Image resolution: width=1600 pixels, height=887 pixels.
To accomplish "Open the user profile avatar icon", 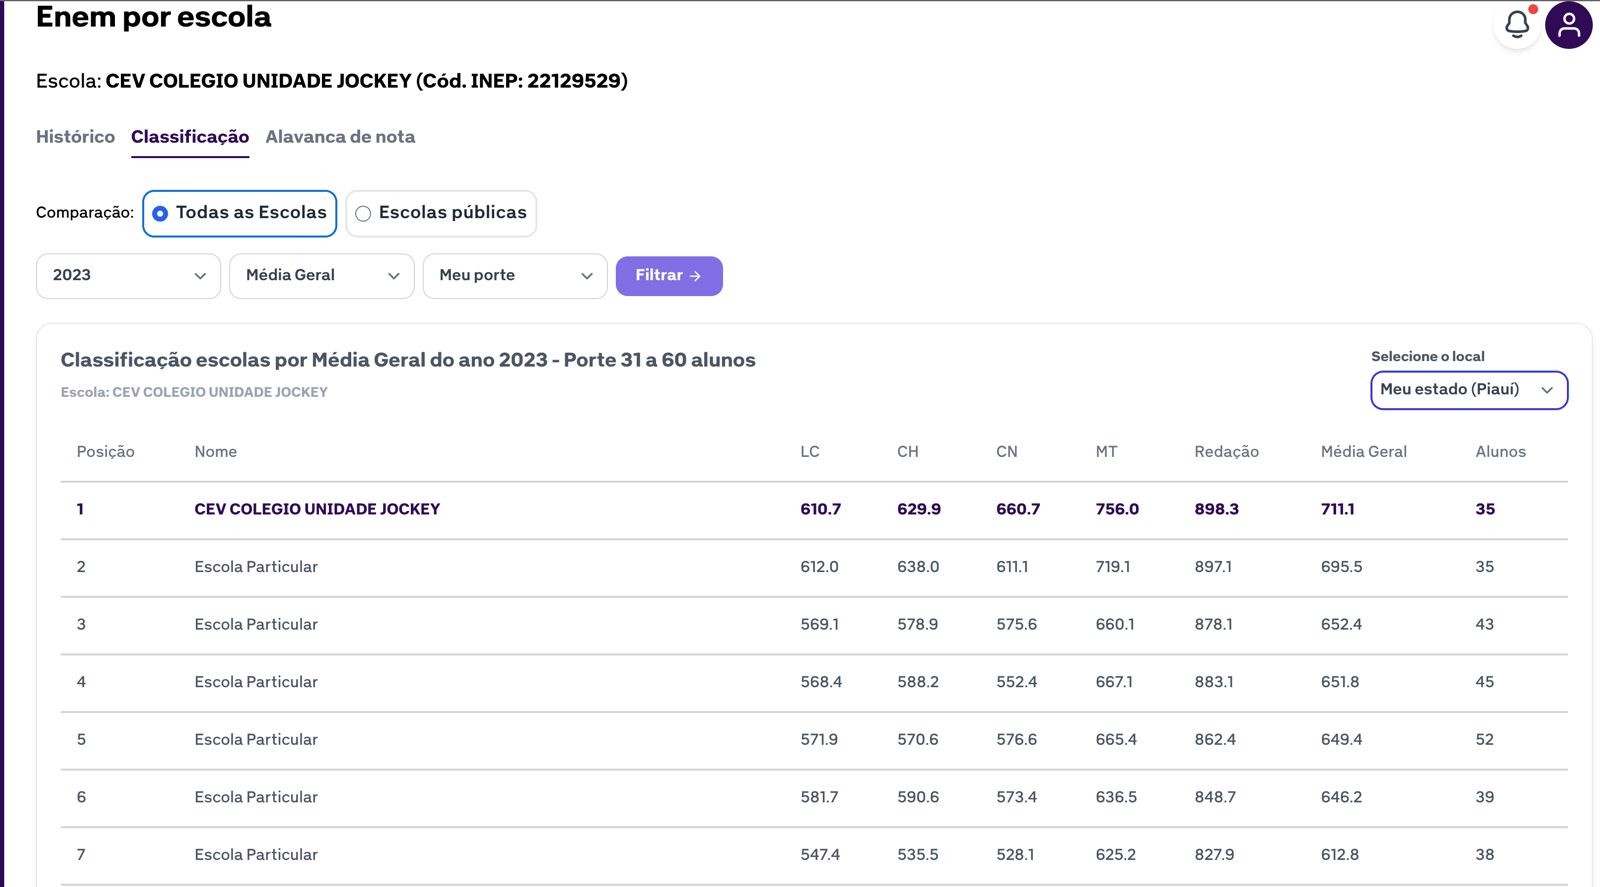I will coord(1568,25).
